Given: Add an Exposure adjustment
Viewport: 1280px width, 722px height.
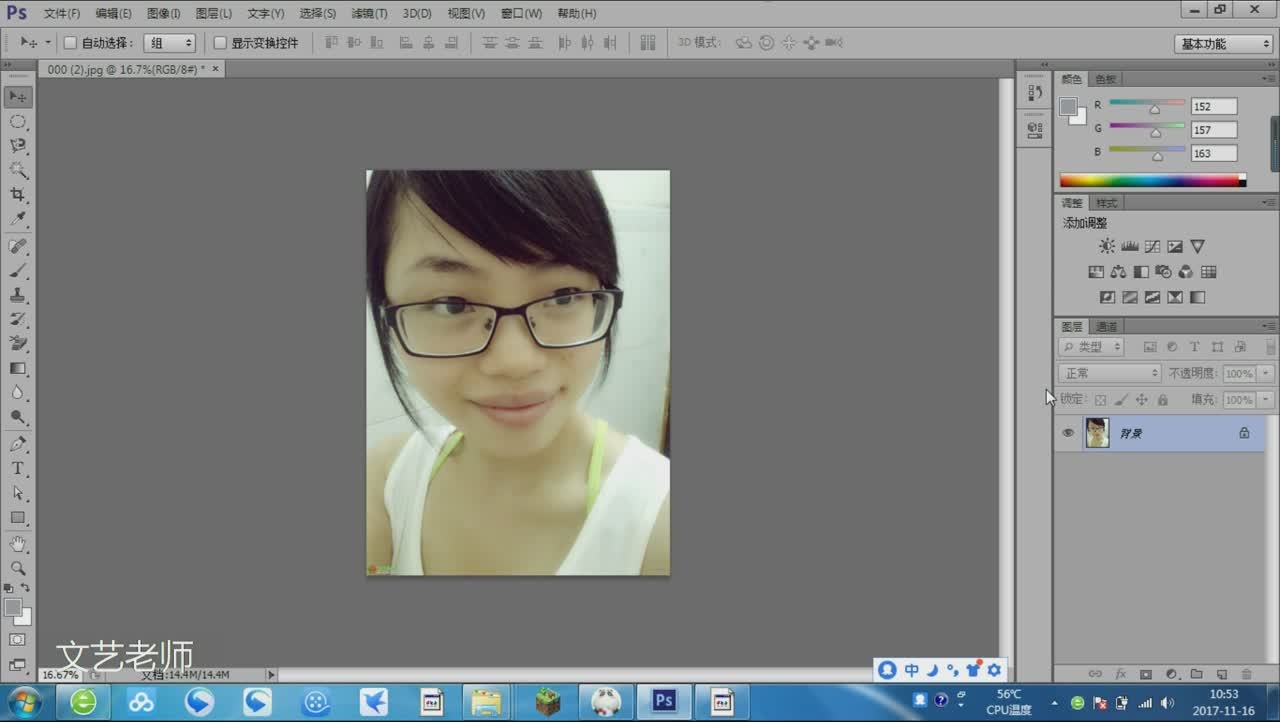Looking at the screenshot, I should [x=1175, y=246].
